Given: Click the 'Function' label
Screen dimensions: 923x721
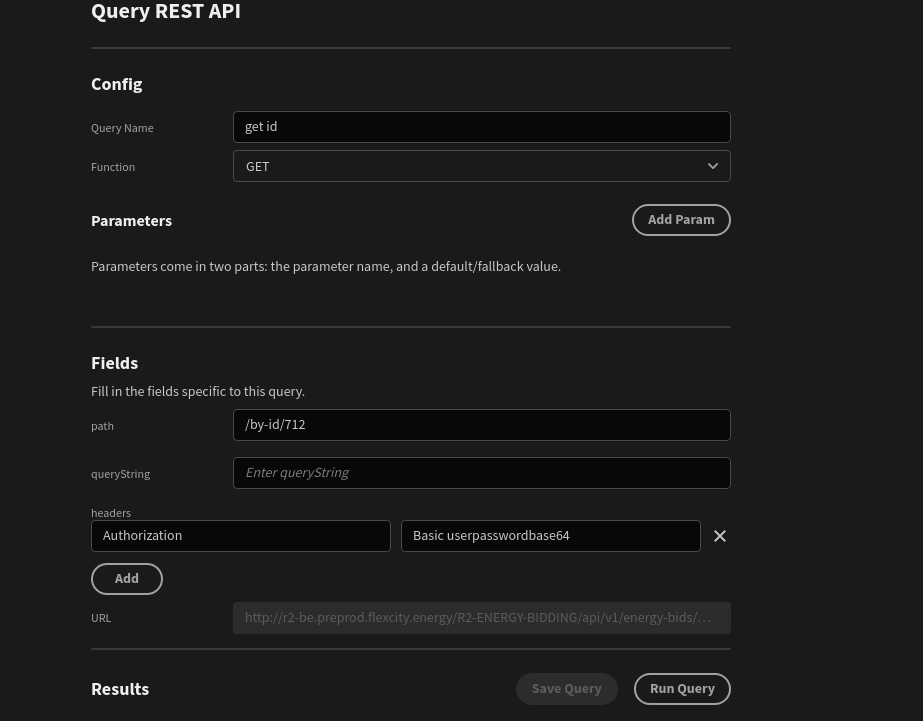Looking at the screenshot, I should (x=113, y=167).
